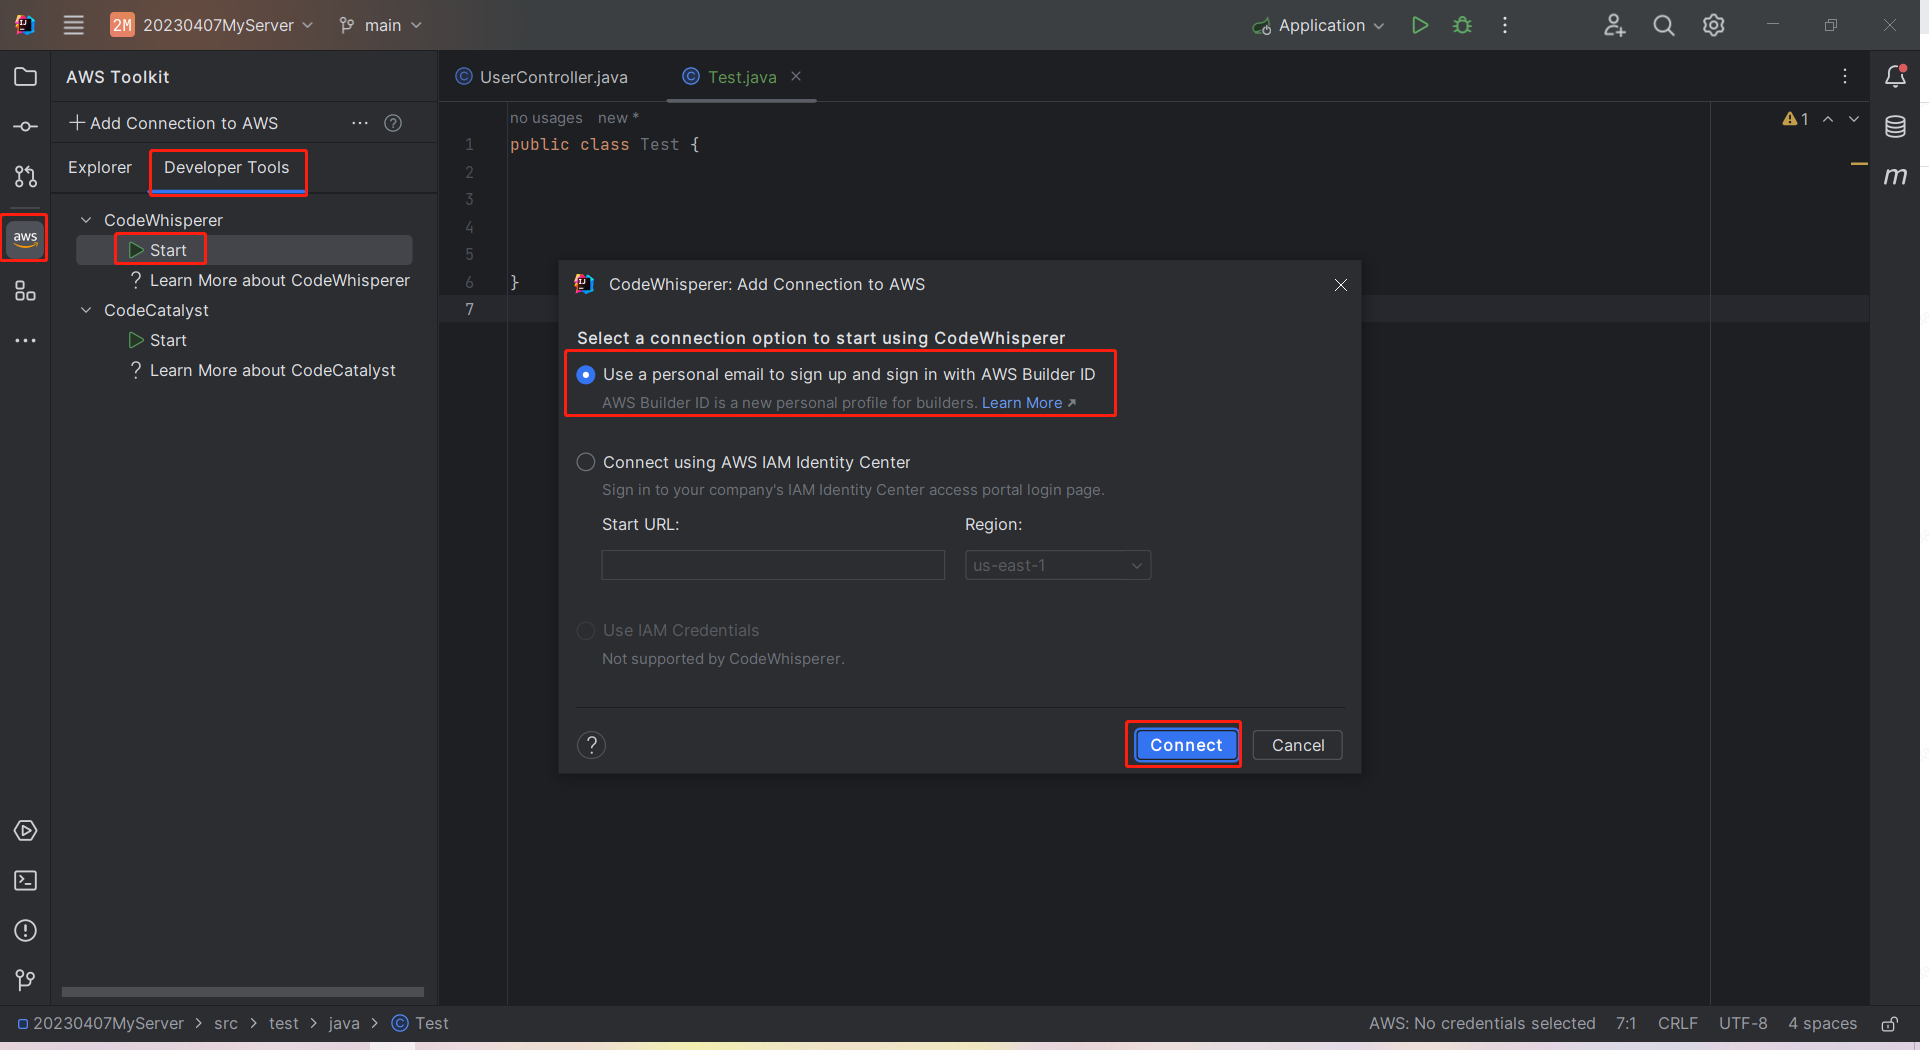
Task: Switch to the Explorer tab
Action: tap(99, 167)
